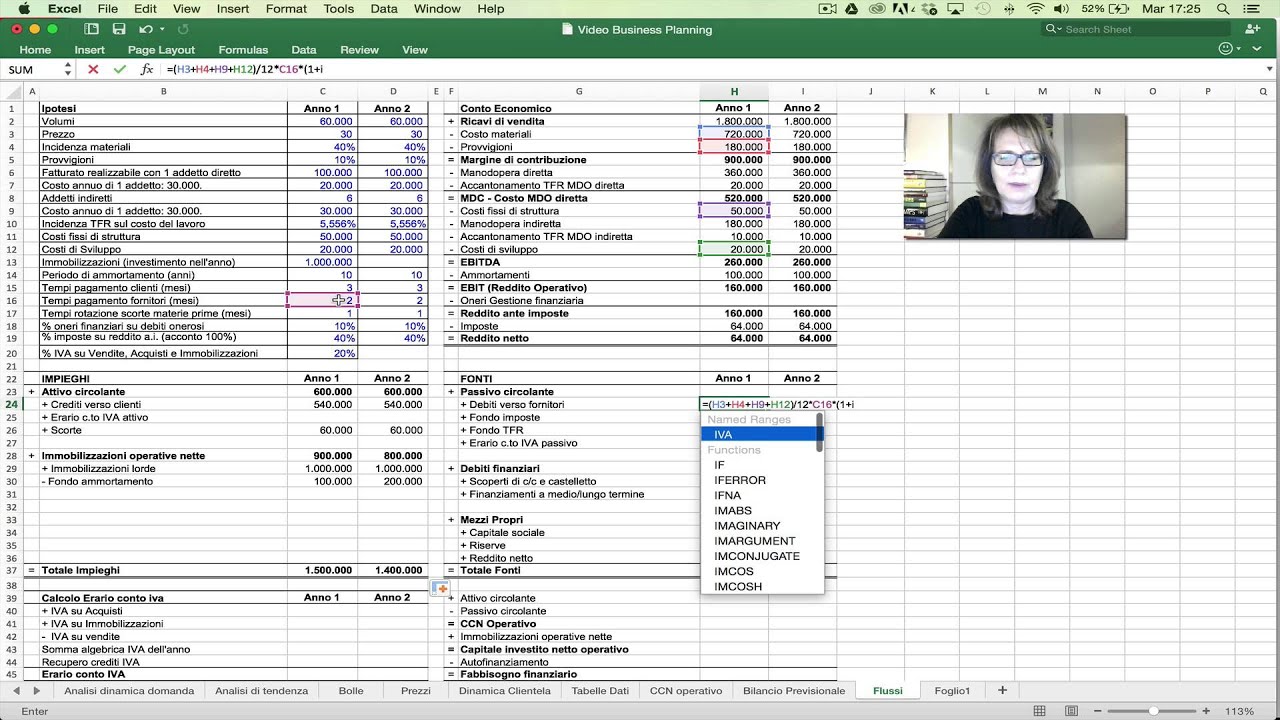Click the Search Sheet field

(x=1135, y=29)
